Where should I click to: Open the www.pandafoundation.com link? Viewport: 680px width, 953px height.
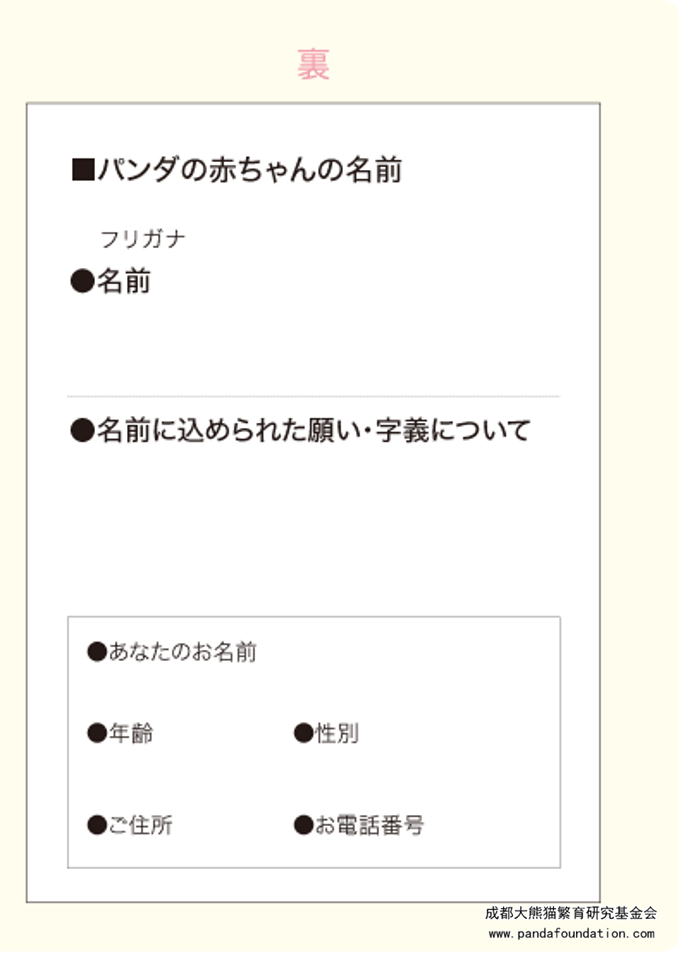coord(571,934)
